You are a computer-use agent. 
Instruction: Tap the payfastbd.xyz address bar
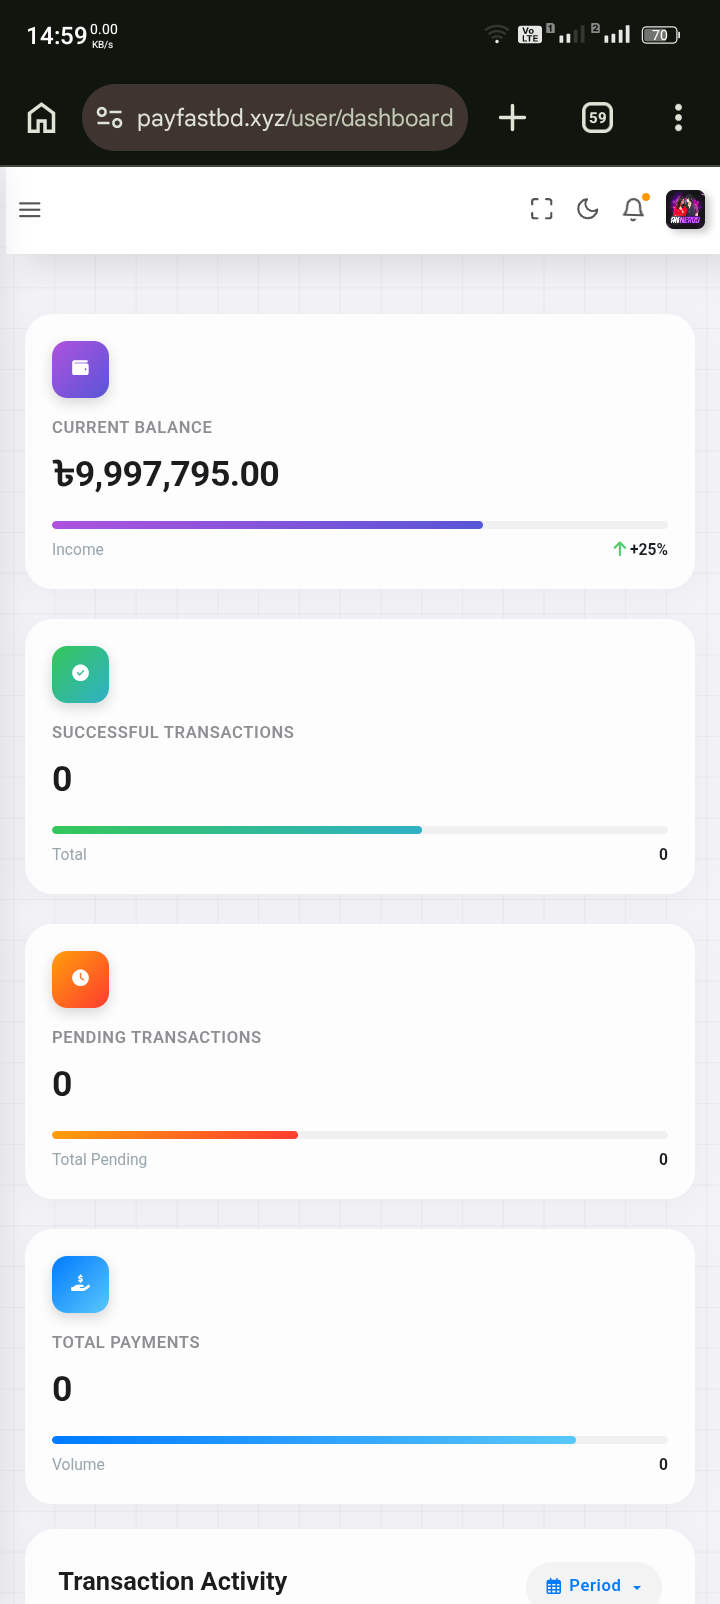click(x=295, y=118)
